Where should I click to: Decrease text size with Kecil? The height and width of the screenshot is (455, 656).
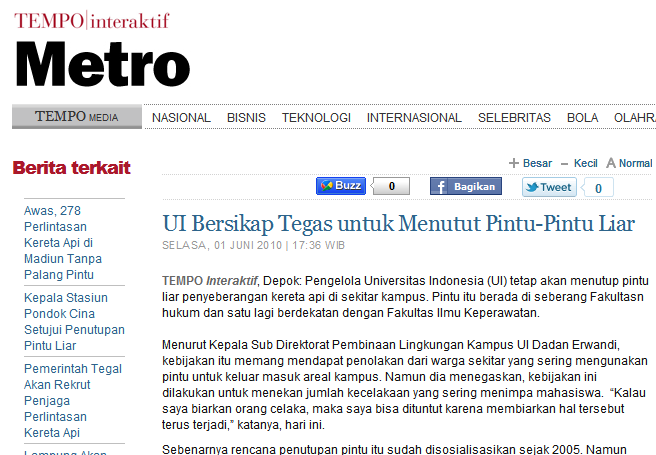(x=579, y=163)
